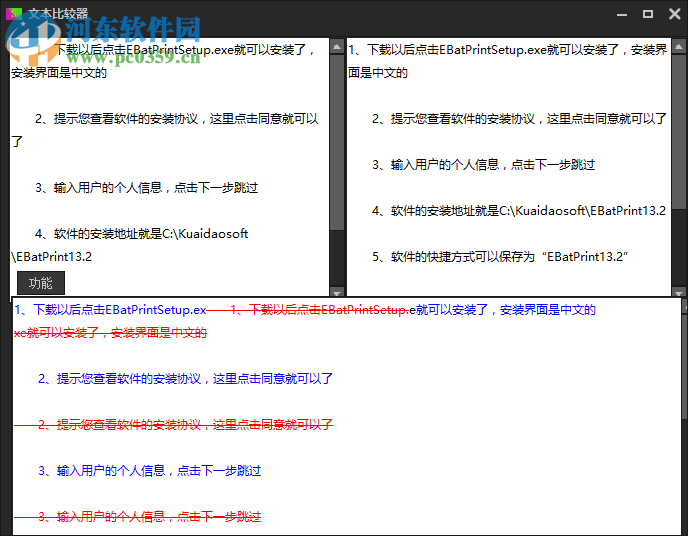The height and width of the screenshot is (536, 688).
Task: Click the 文本比较器 app icon in title bar
Action: click(x=14, y=14)
